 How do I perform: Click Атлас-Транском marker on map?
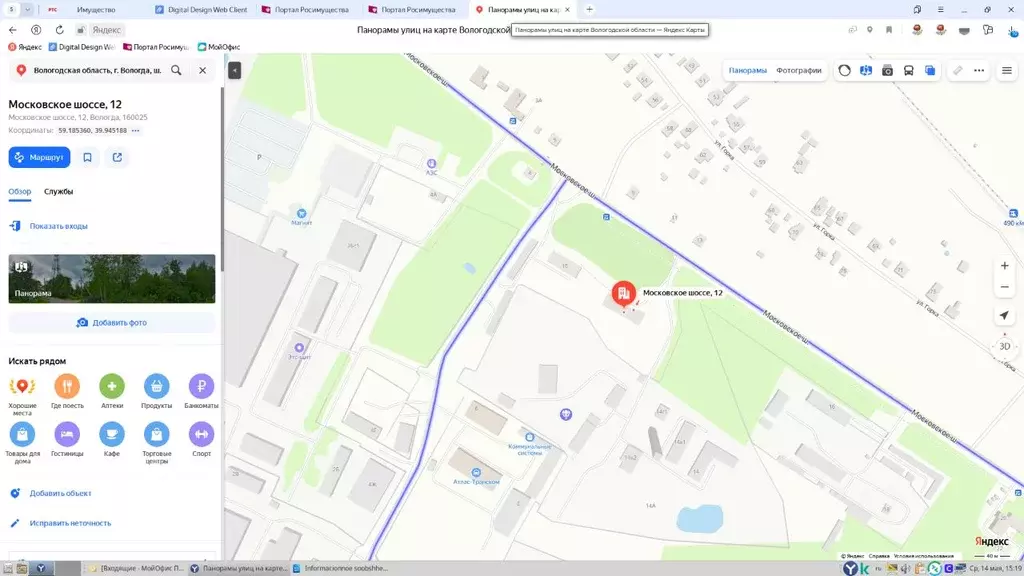476,473
